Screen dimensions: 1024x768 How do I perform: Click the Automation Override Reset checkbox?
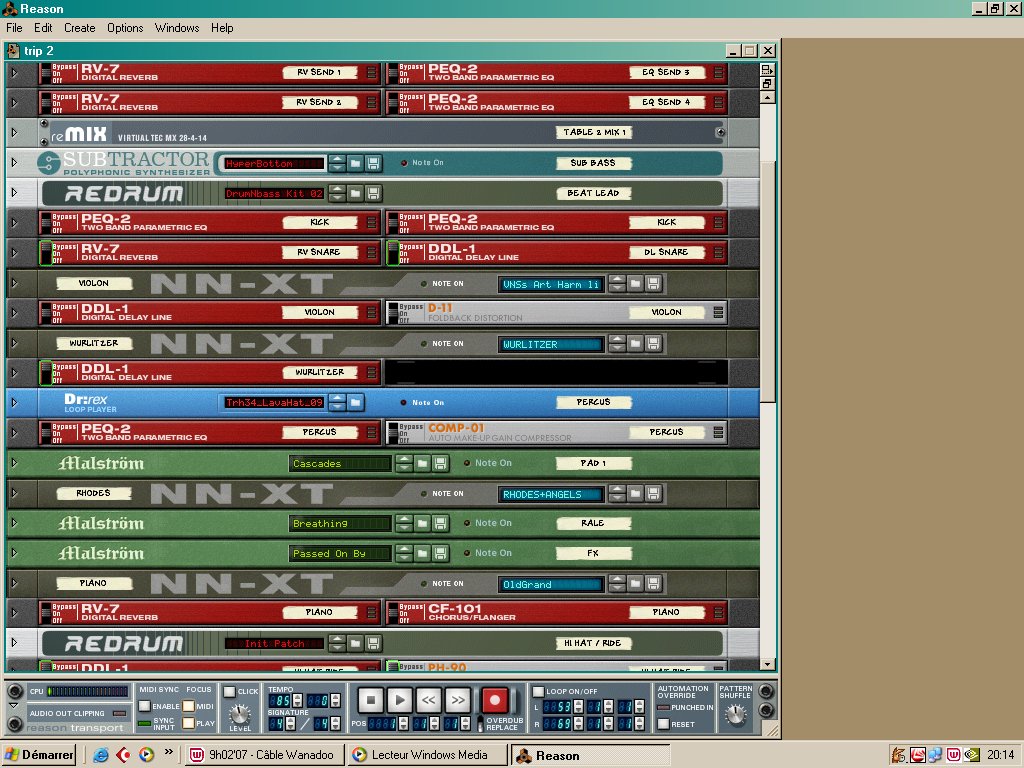(x=664, y=724)
